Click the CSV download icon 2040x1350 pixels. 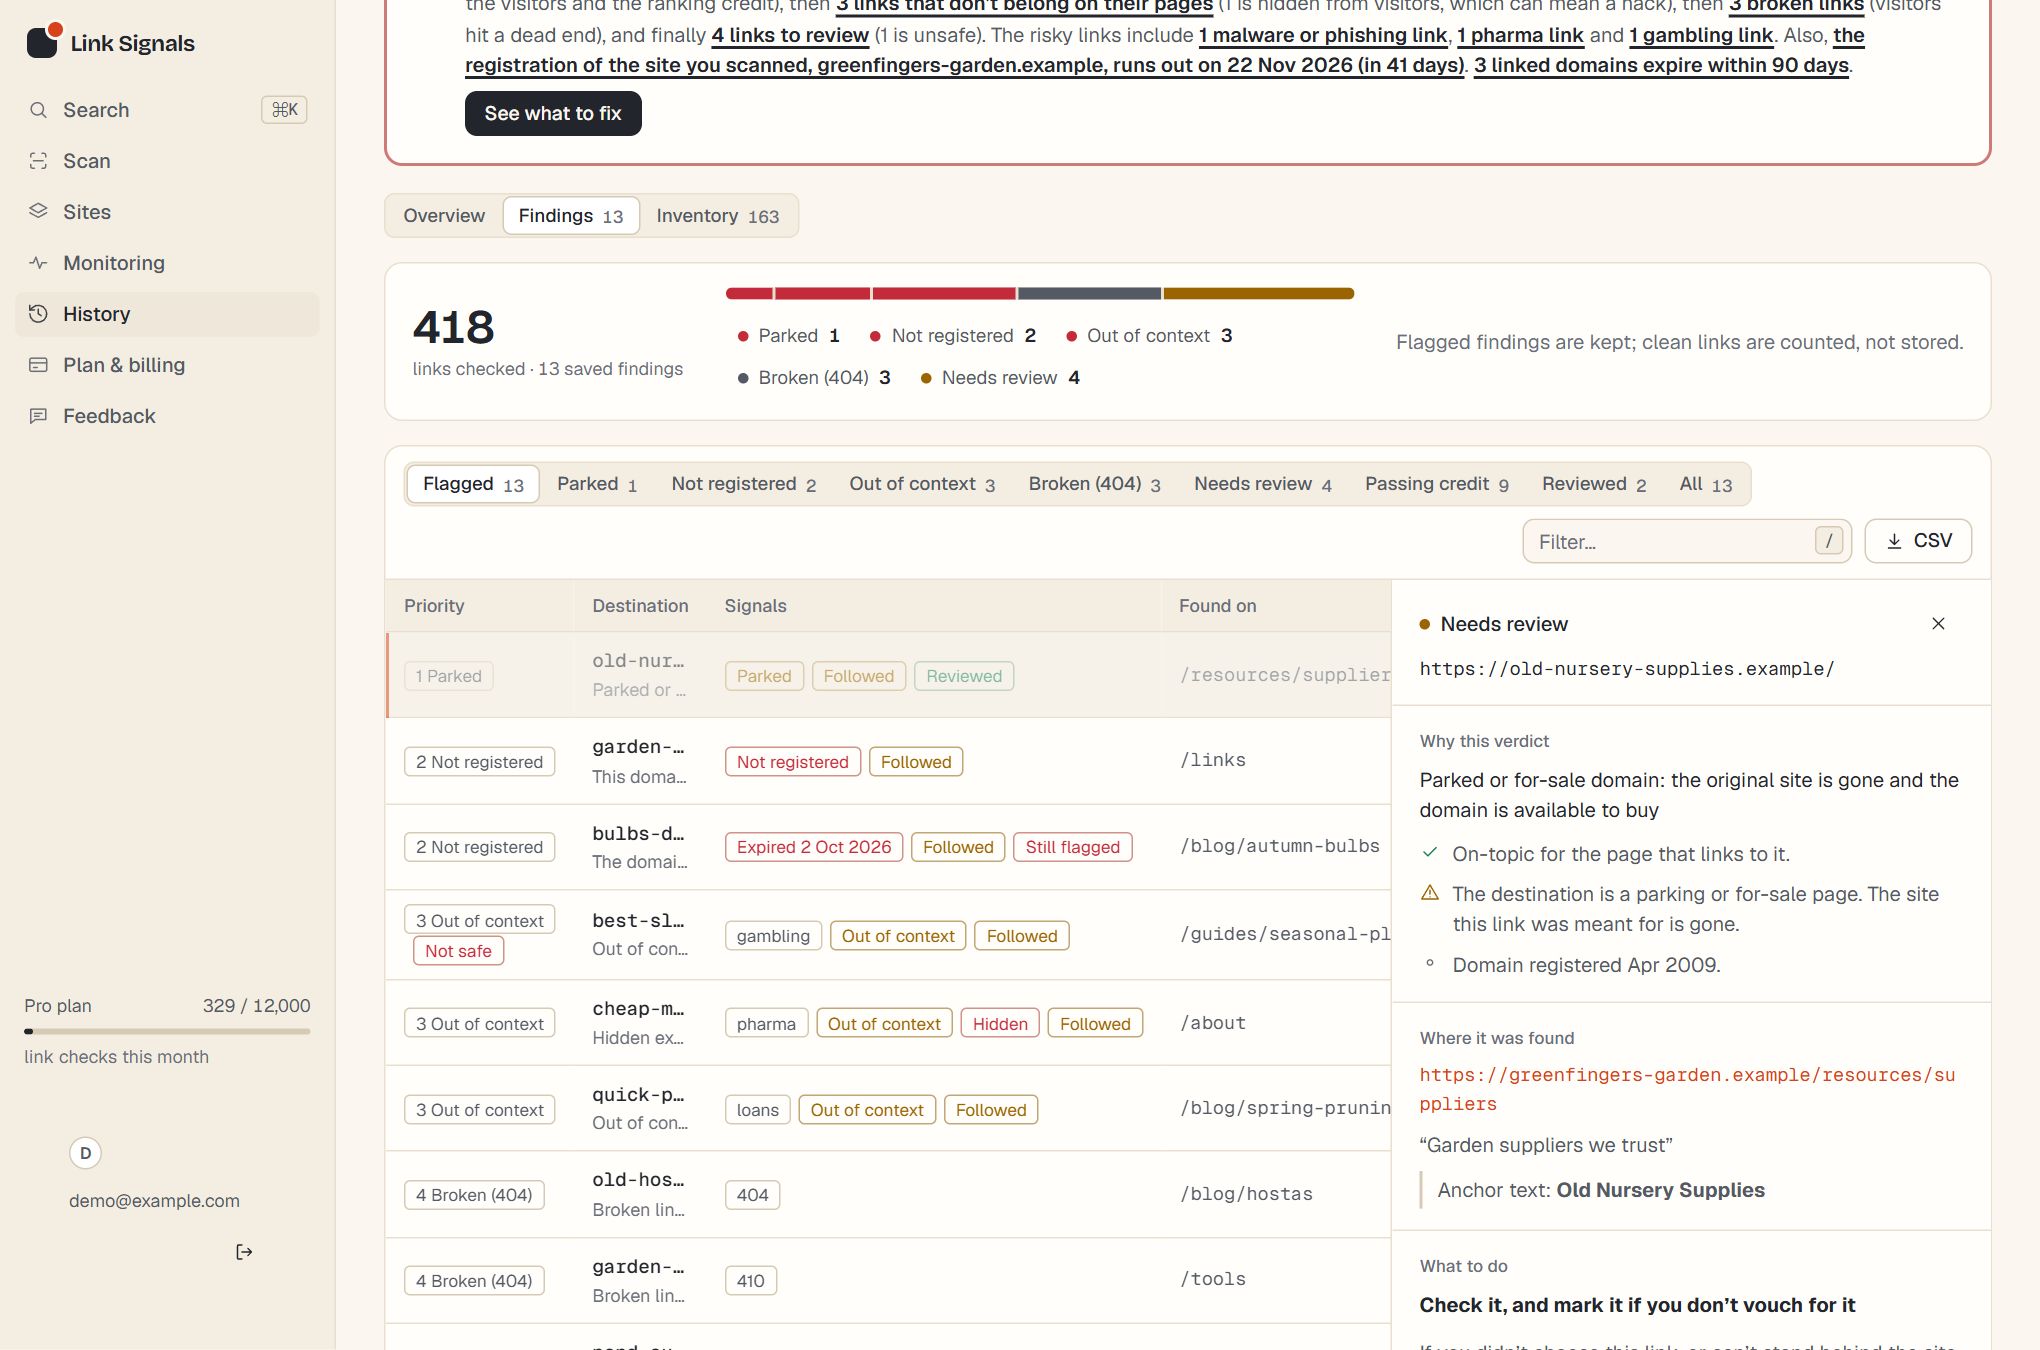1894,541
